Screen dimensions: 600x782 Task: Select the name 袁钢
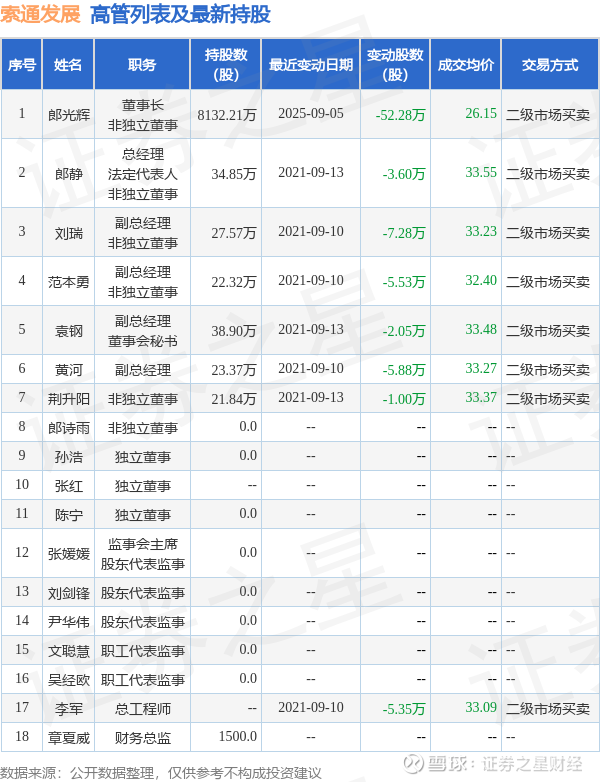pyautogui.click(x=69, y=331)
